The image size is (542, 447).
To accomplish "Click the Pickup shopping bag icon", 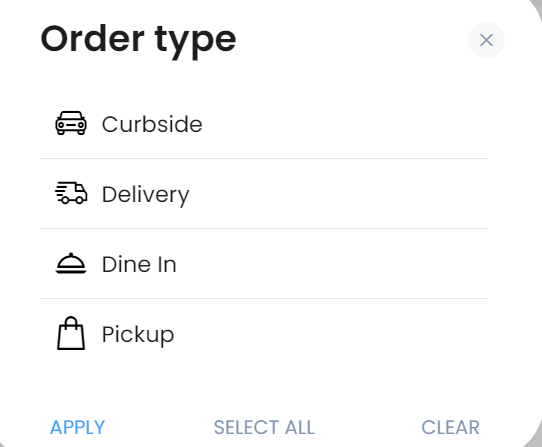I will (x=71, y=333).
